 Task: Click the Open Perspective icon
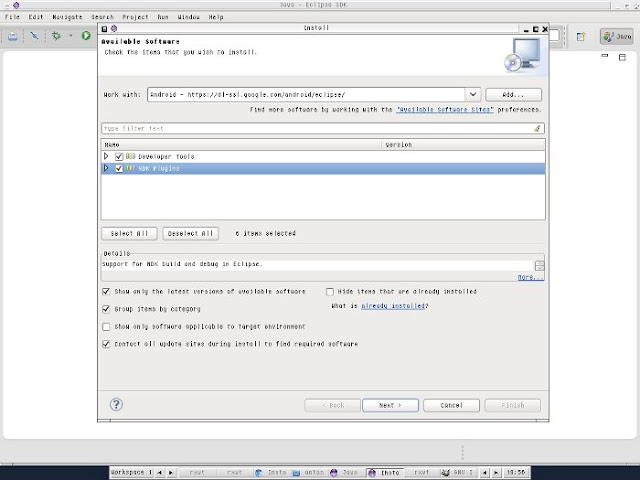click(581, 37)
